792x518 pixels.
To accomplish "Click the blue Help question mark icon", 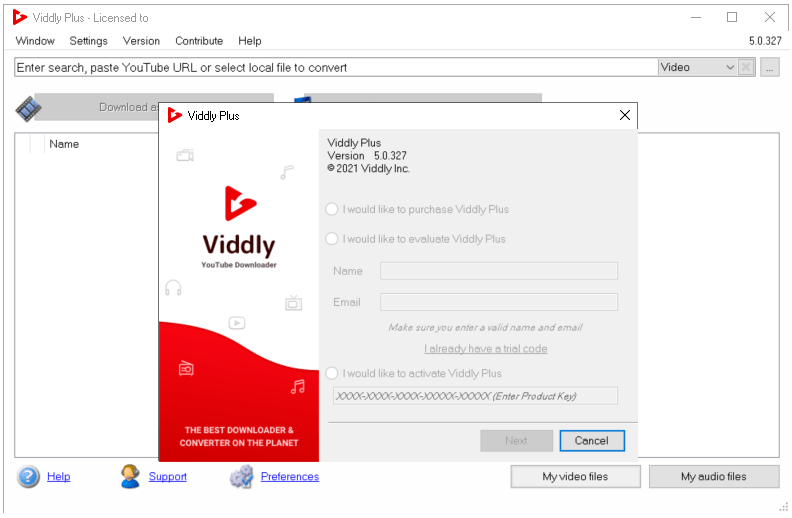I will click(x=28, y=477).
